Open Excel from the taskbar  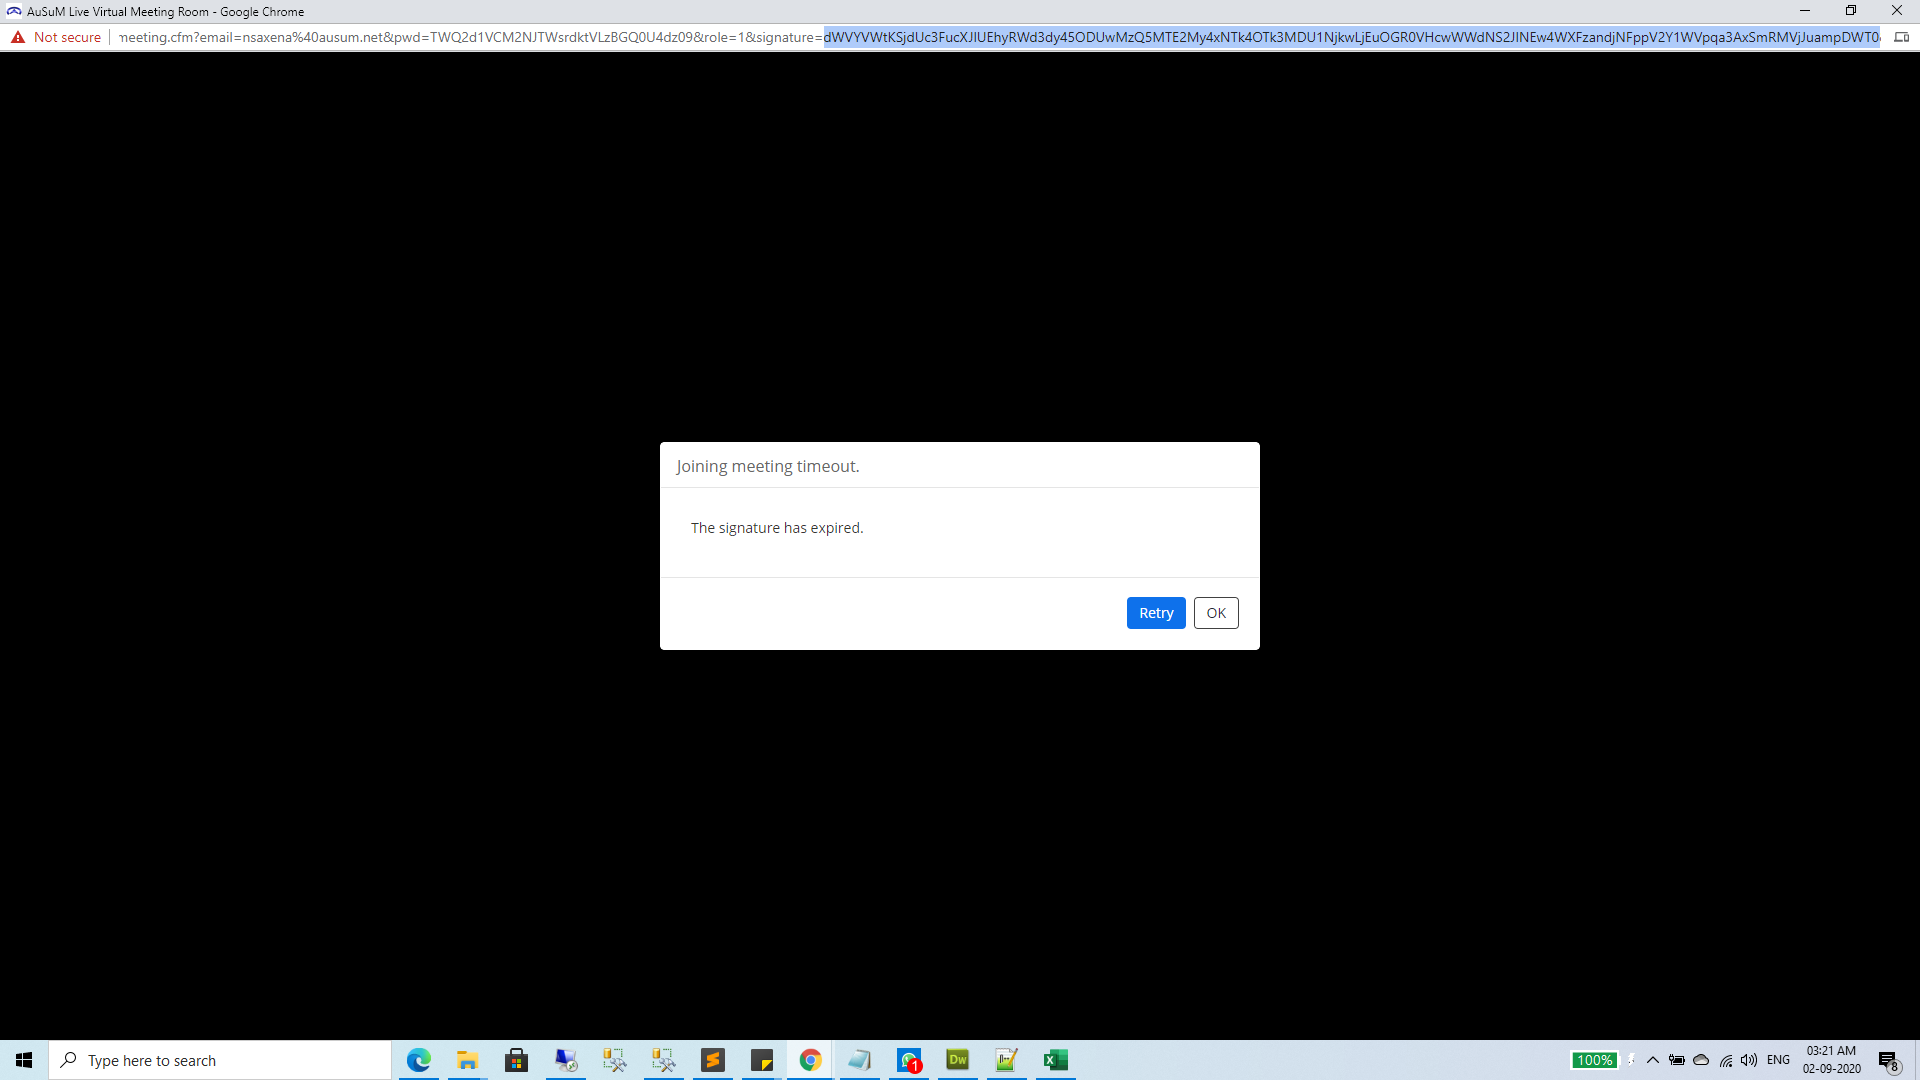tap(1055, 1060)
